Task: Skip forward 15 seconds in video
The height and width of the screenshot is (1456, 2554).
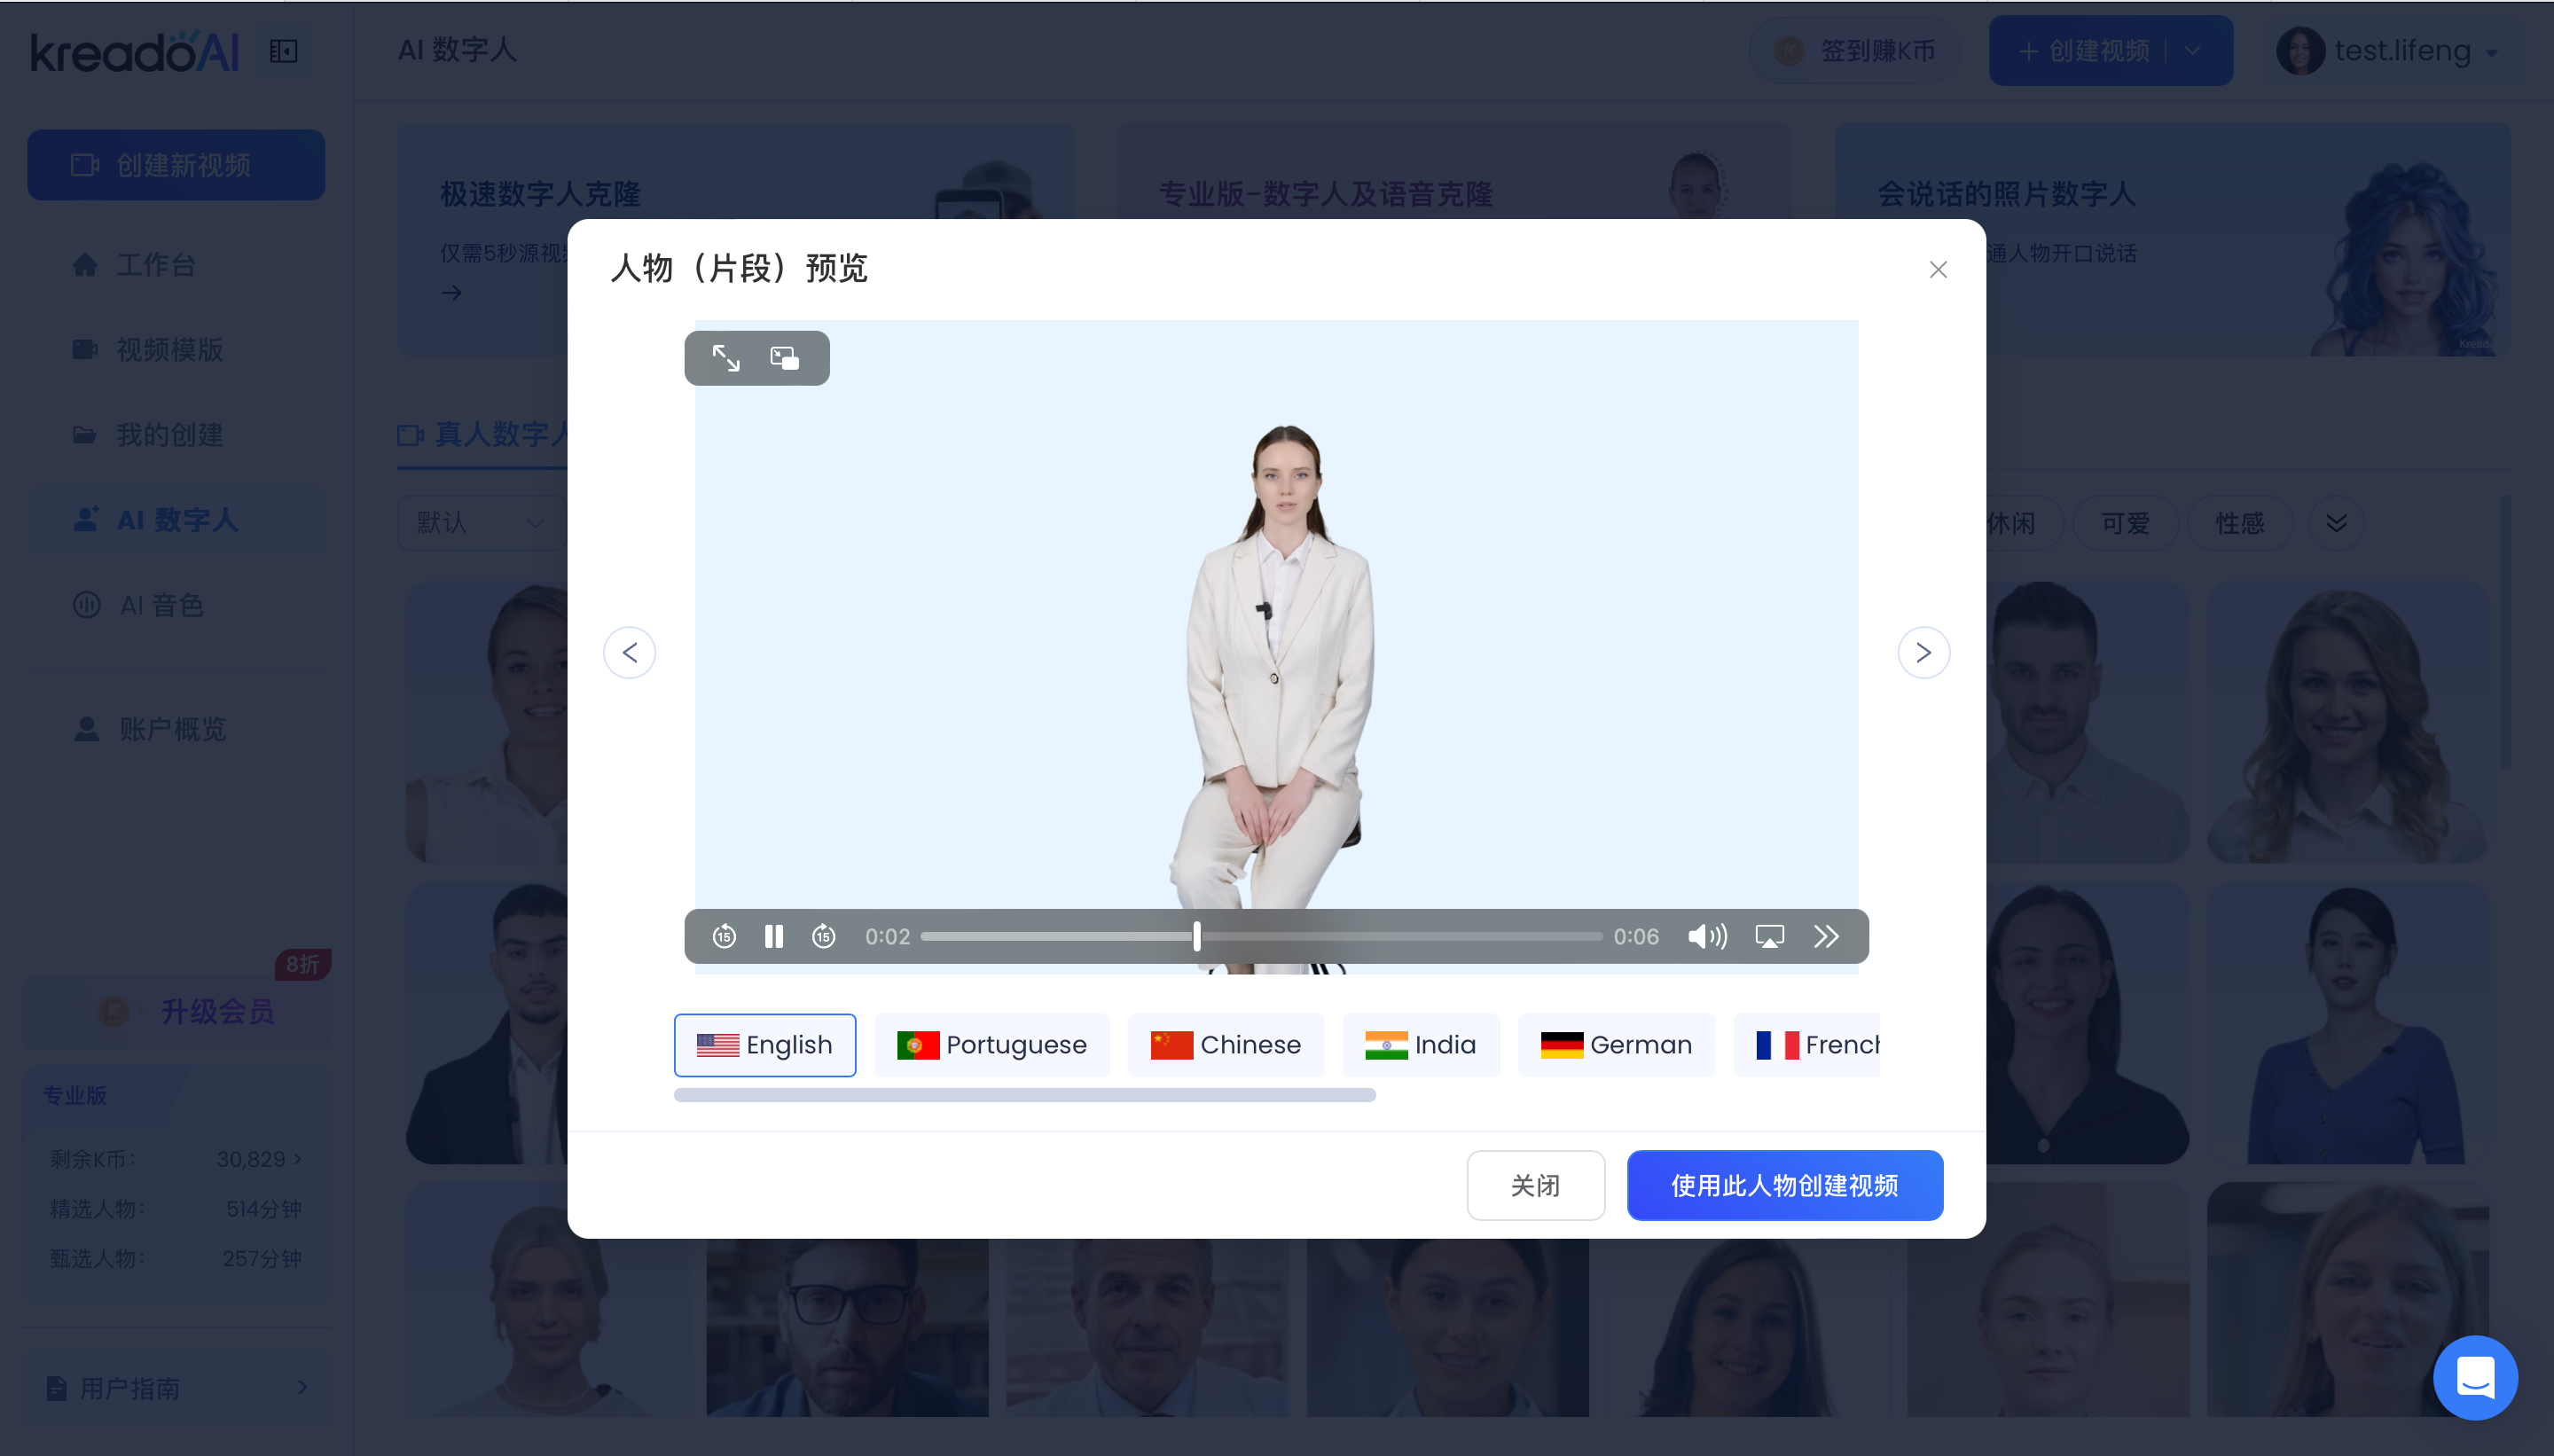Action: click(x=823, y=936)
